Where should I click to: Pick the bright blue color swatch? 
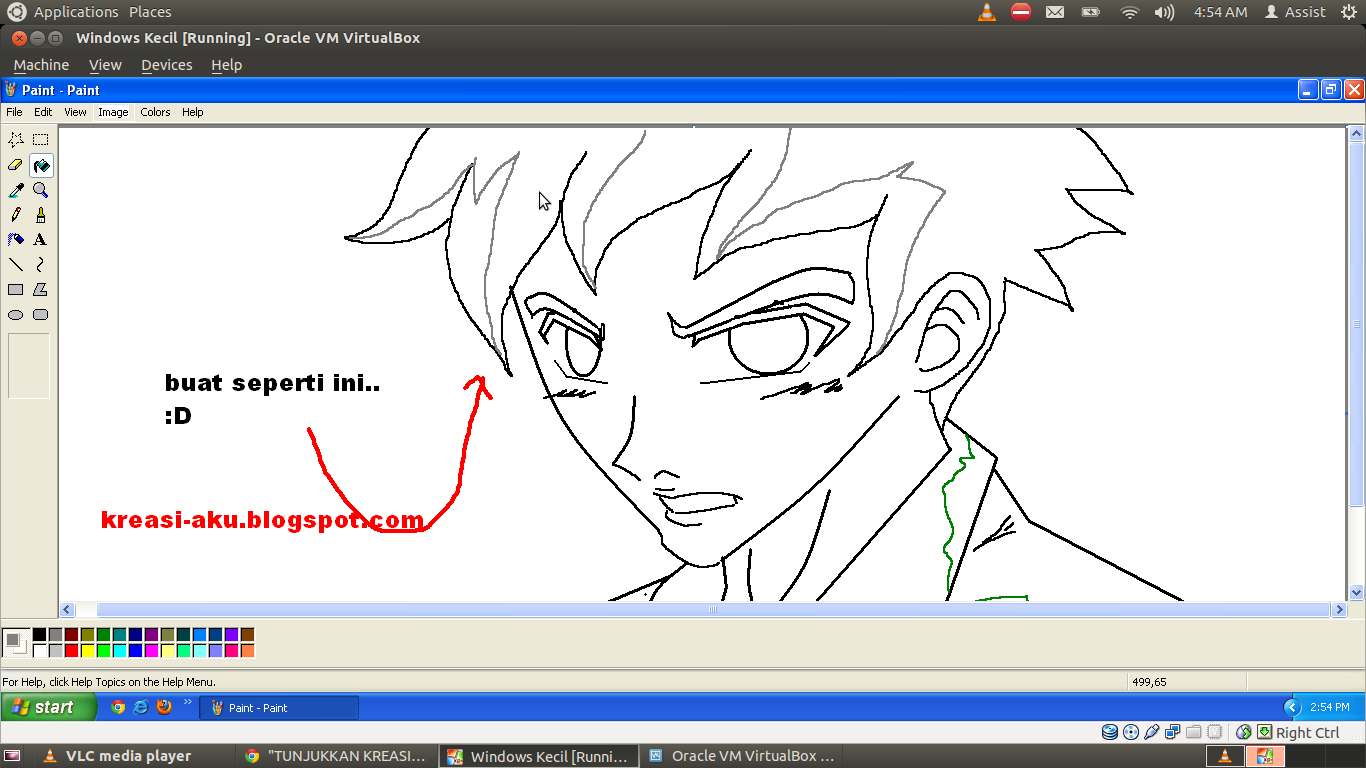pos(135,650)
